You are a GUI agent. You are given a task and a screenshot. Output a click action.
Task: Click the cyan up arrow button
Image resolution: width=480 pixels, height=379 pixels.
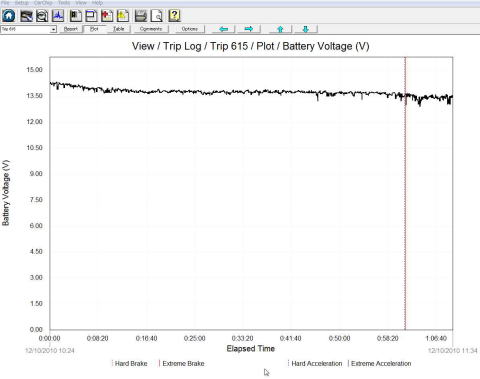pyautogui.click(x=280, y=29)
